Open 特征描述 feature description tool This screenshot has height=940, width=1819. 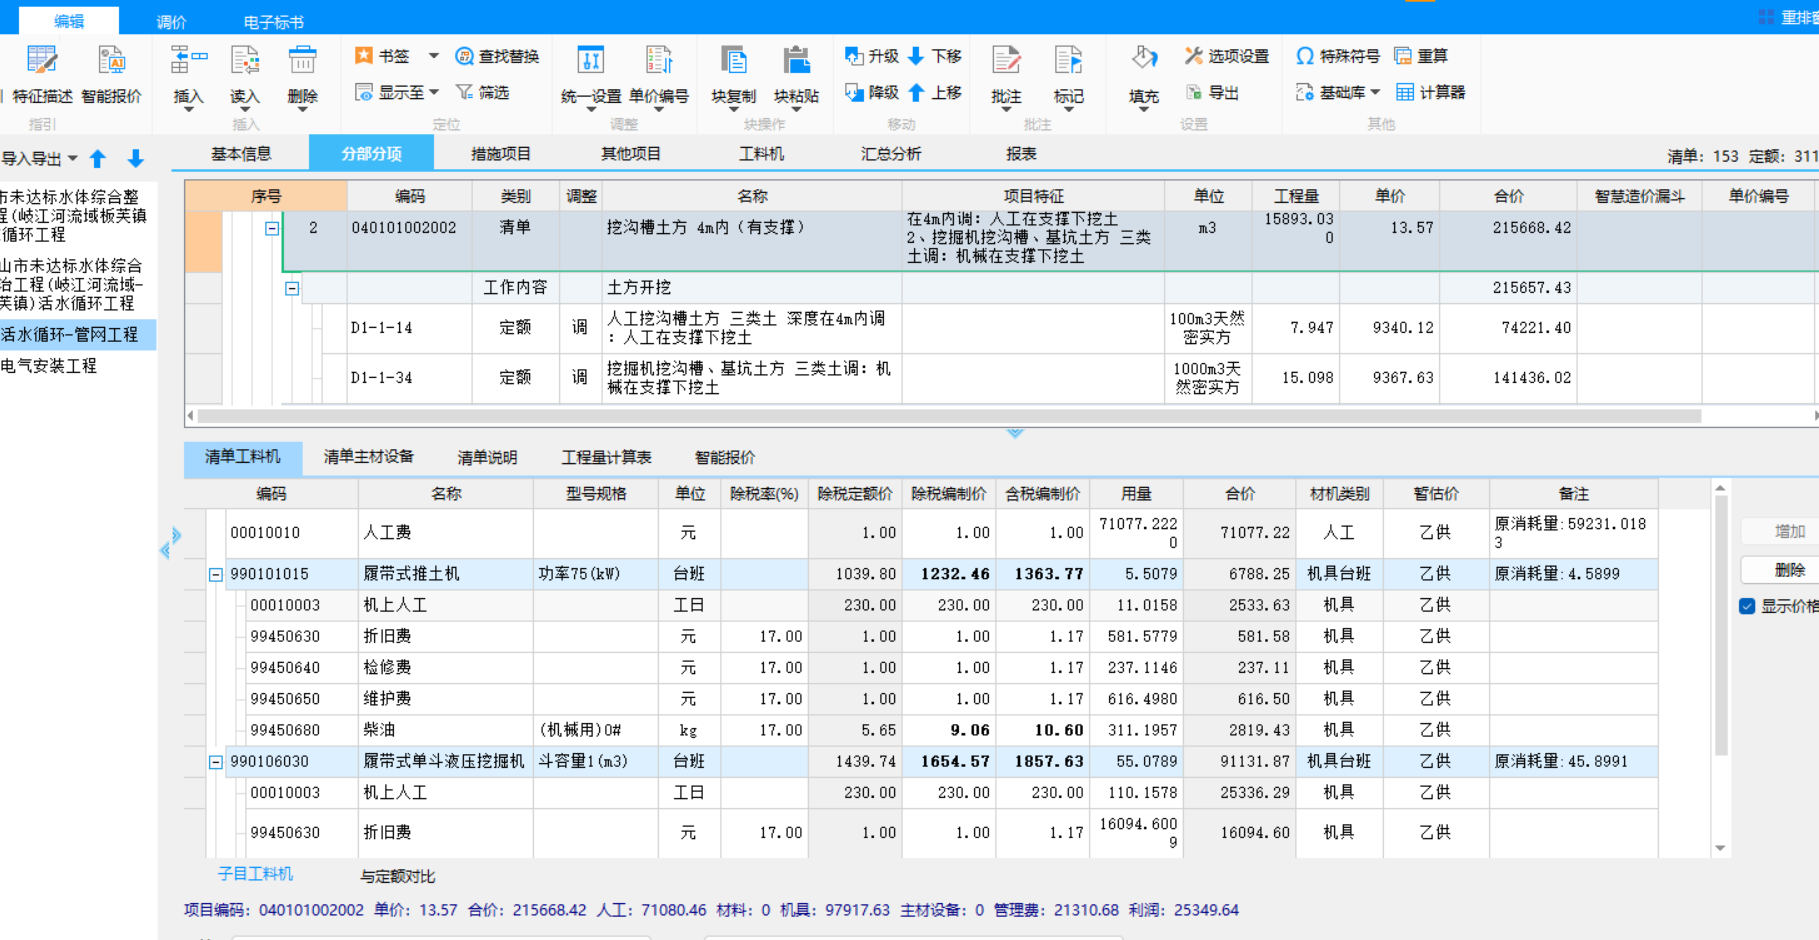point(42,74)
